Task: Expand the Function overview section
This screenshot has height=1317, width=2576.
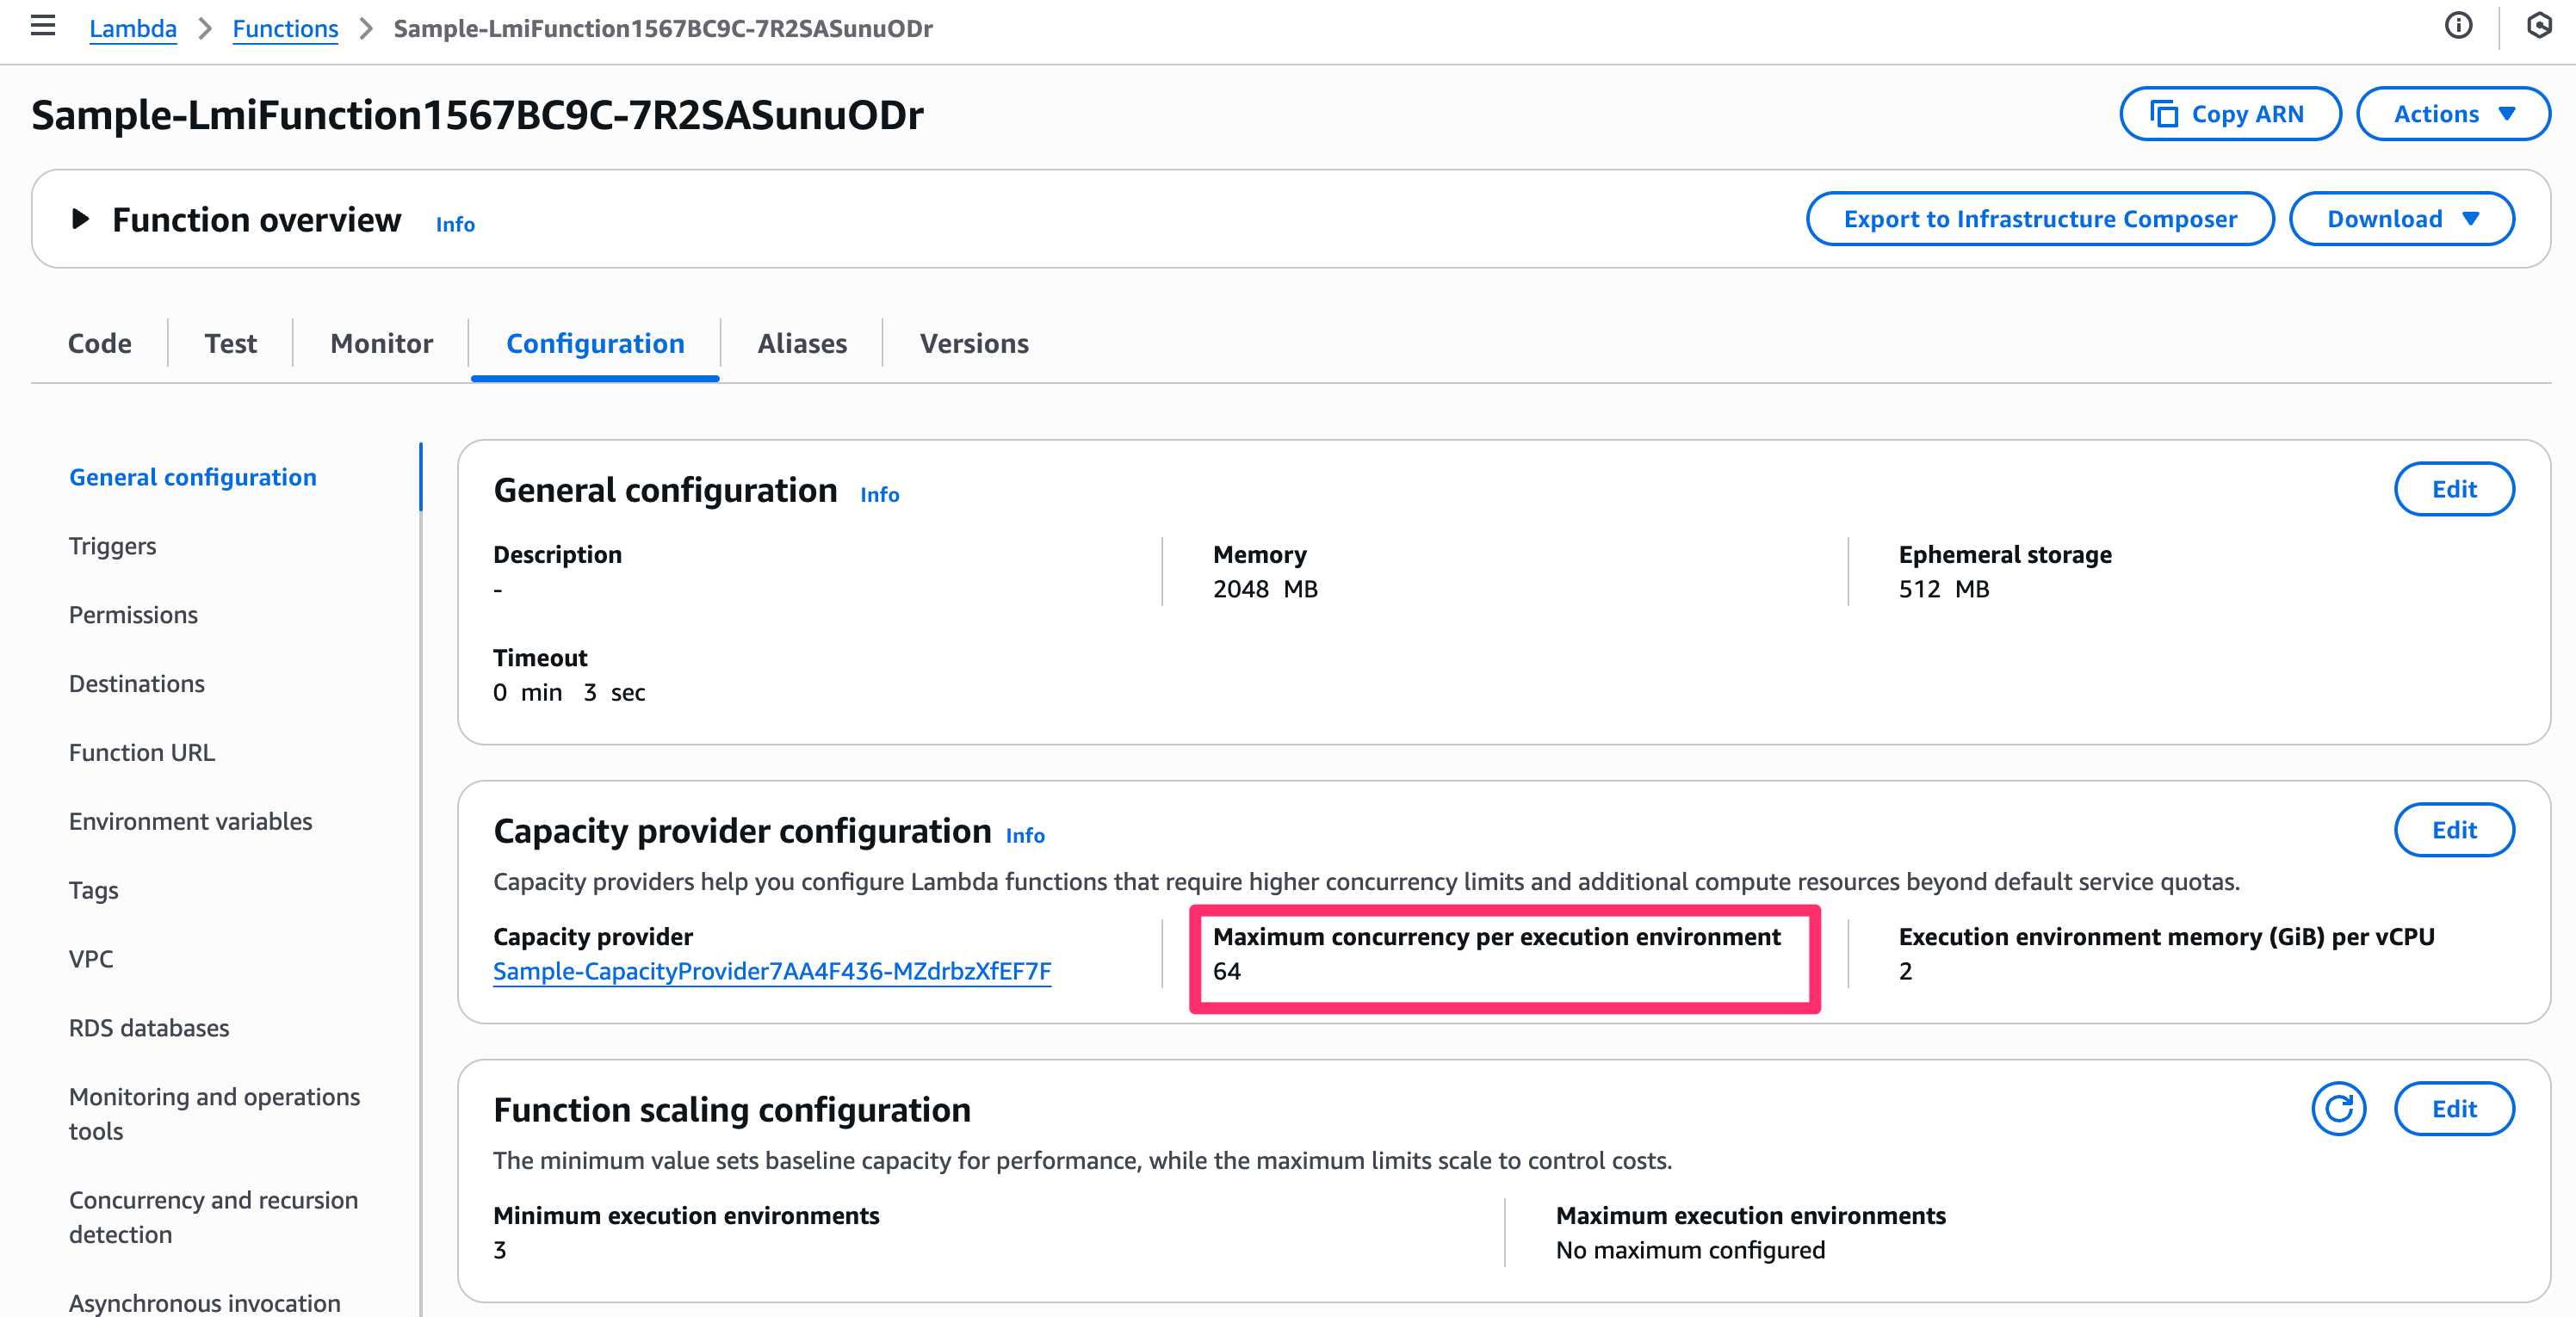Action: click(x=81, y=219)
